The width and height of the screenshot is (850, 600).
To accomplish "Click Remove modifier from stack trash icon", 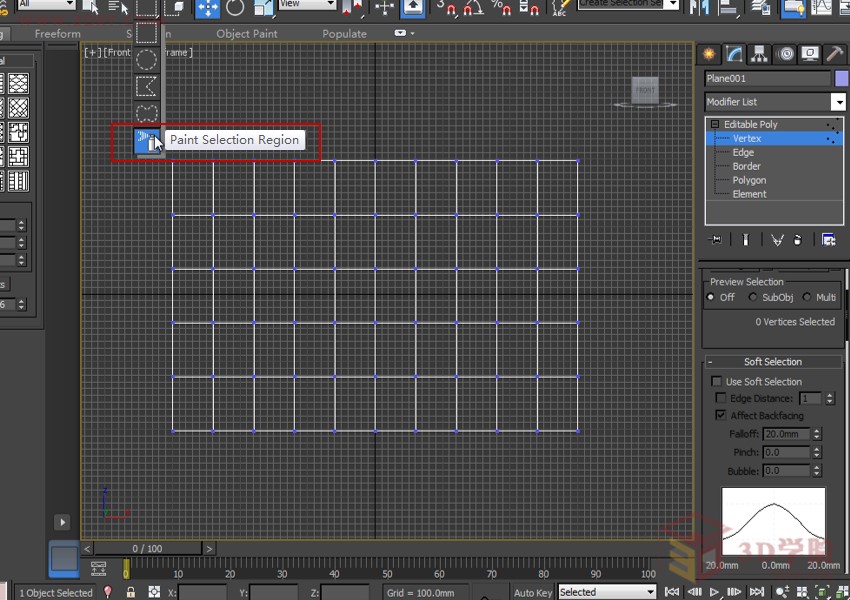I will click(x=797, y=240).
